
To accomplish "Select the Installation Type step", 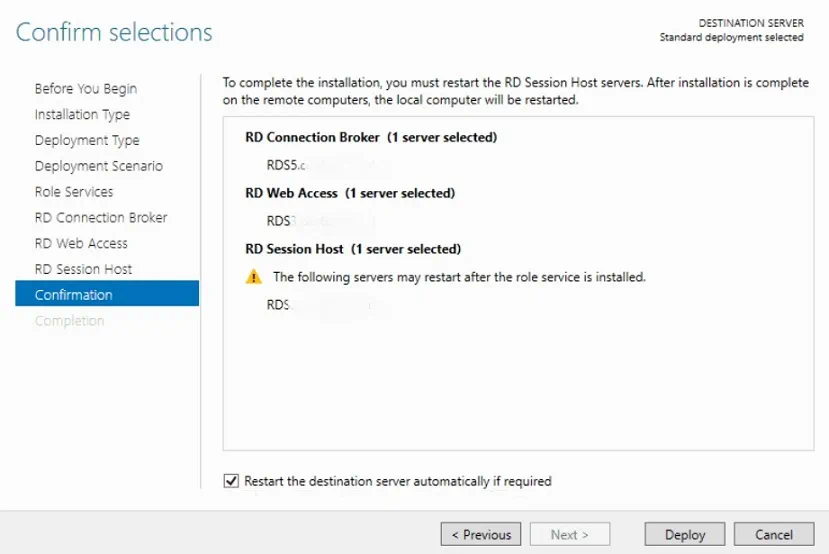I will pyautogui.click(x=82, y=115).
